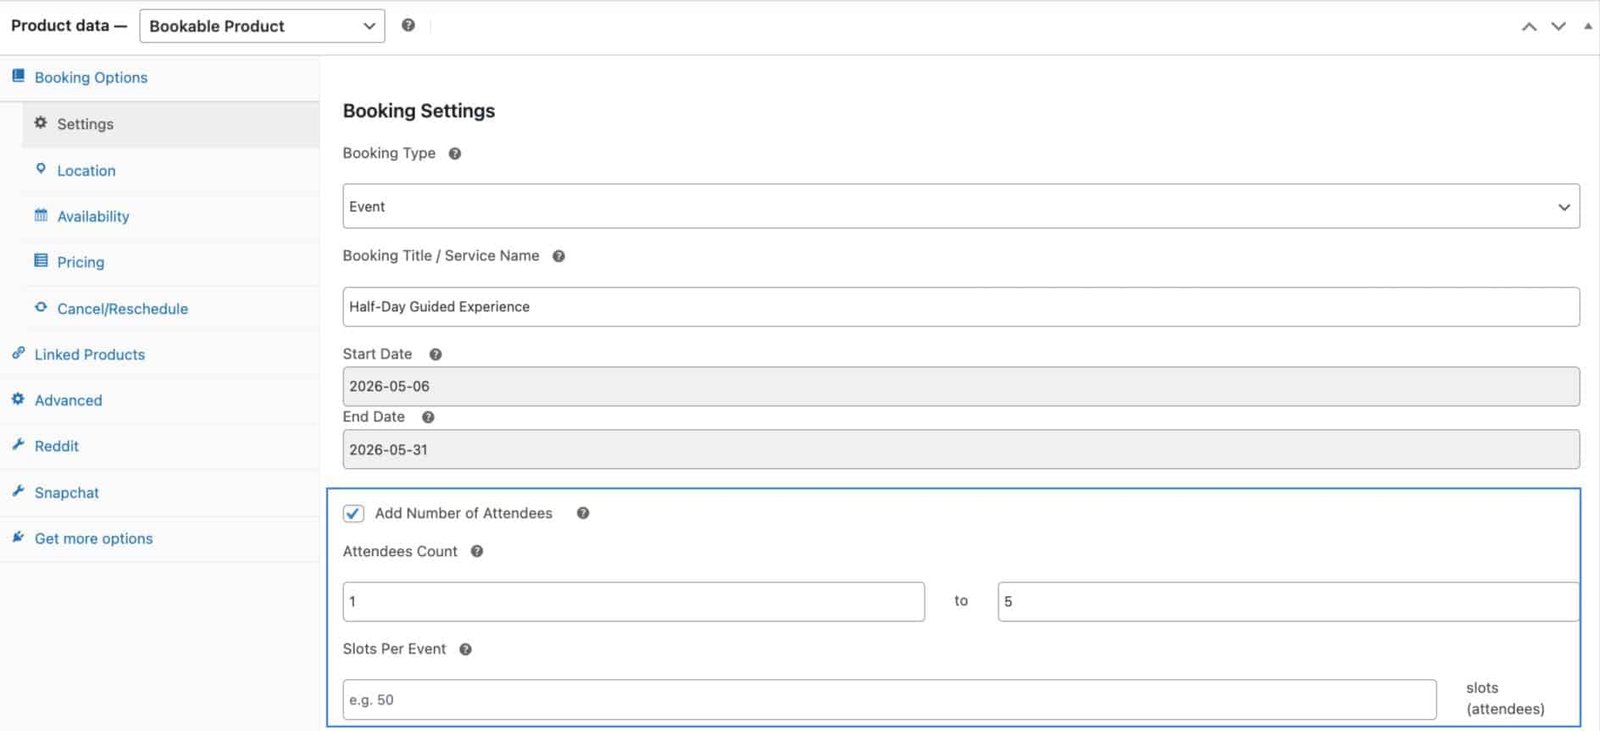Click the refresh icon beside Cancel/Reschedule

click(41, 307)
